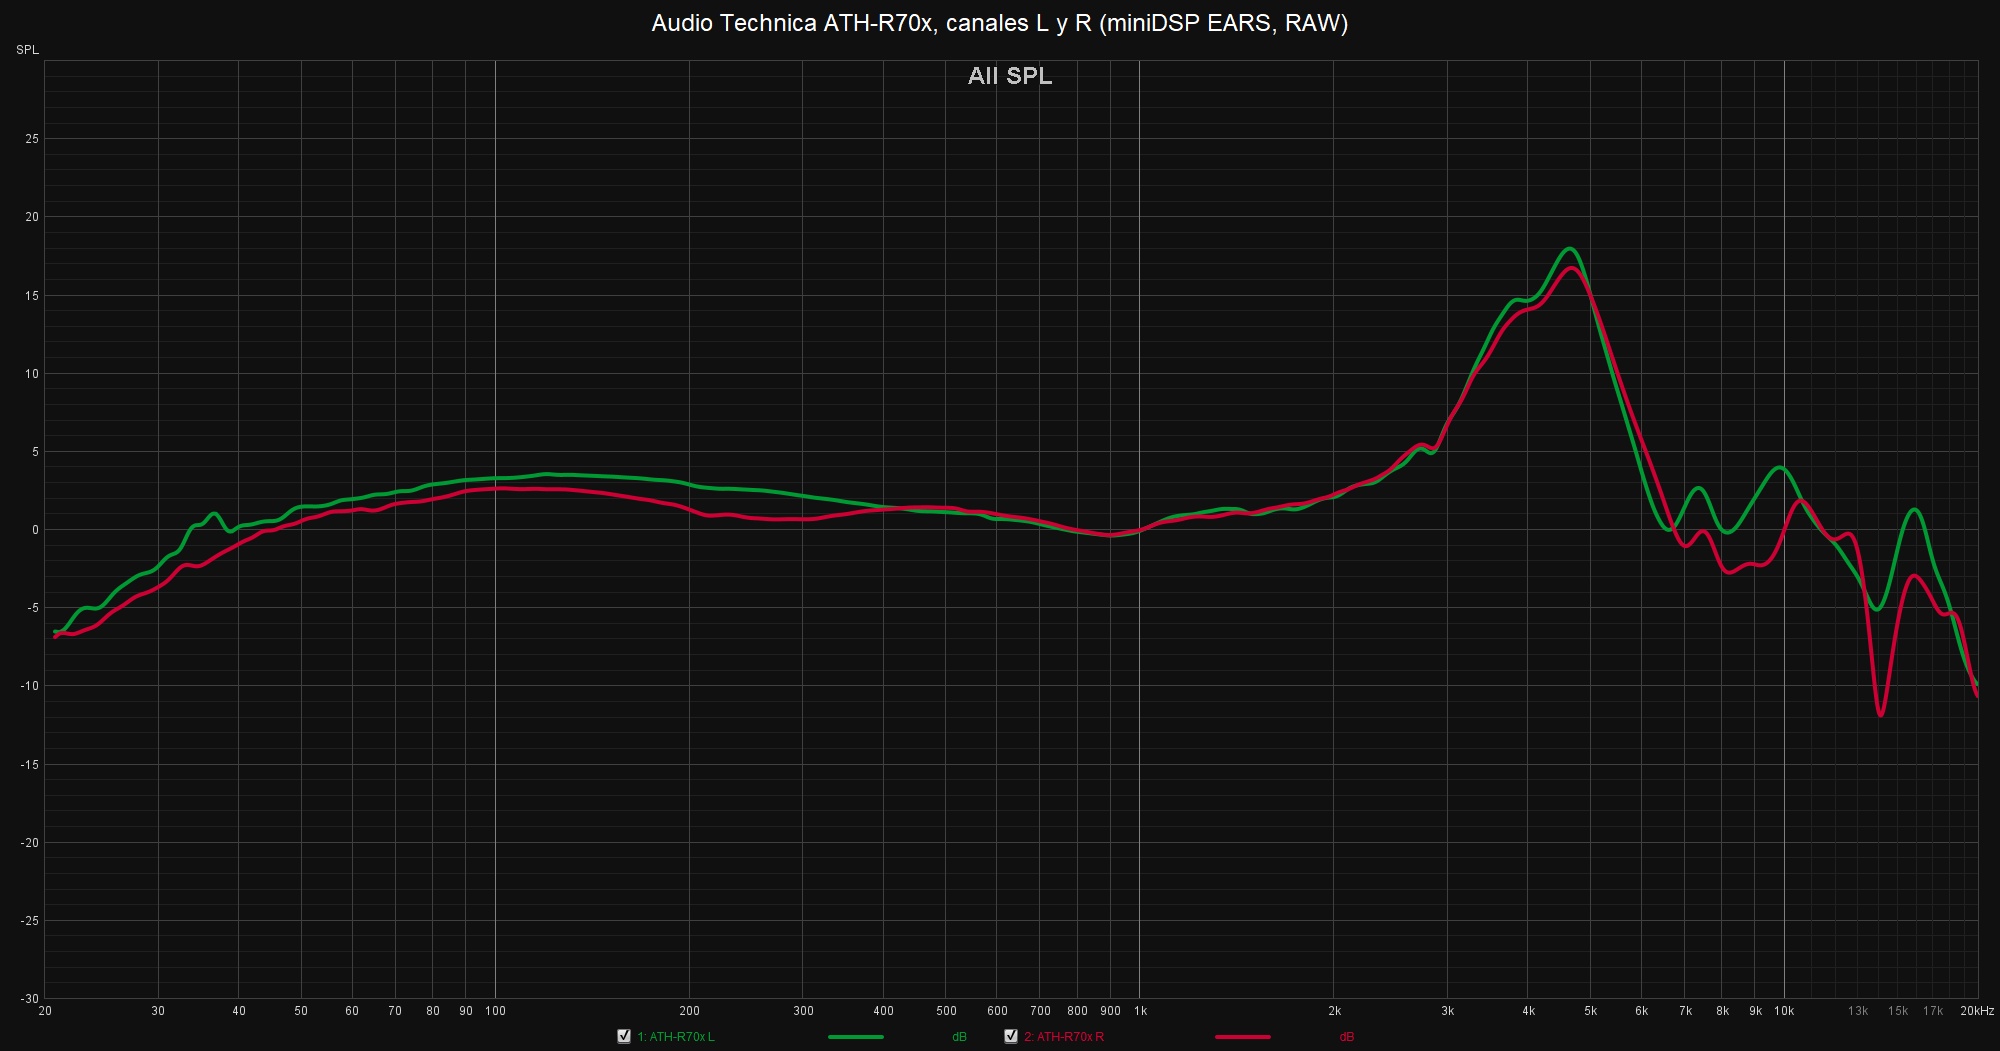Viewport: 2000px width, 1051px height.
Task: Uncheck the ATH-R70x L trace checkbox
Action: pyautogui.click(x=624, y=1036)
